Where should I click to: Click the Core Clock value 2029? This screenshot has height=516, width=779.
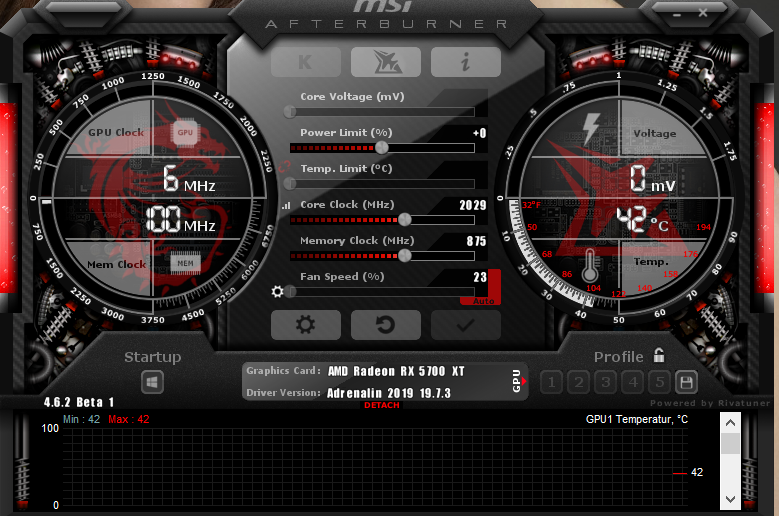coord(472,205)
